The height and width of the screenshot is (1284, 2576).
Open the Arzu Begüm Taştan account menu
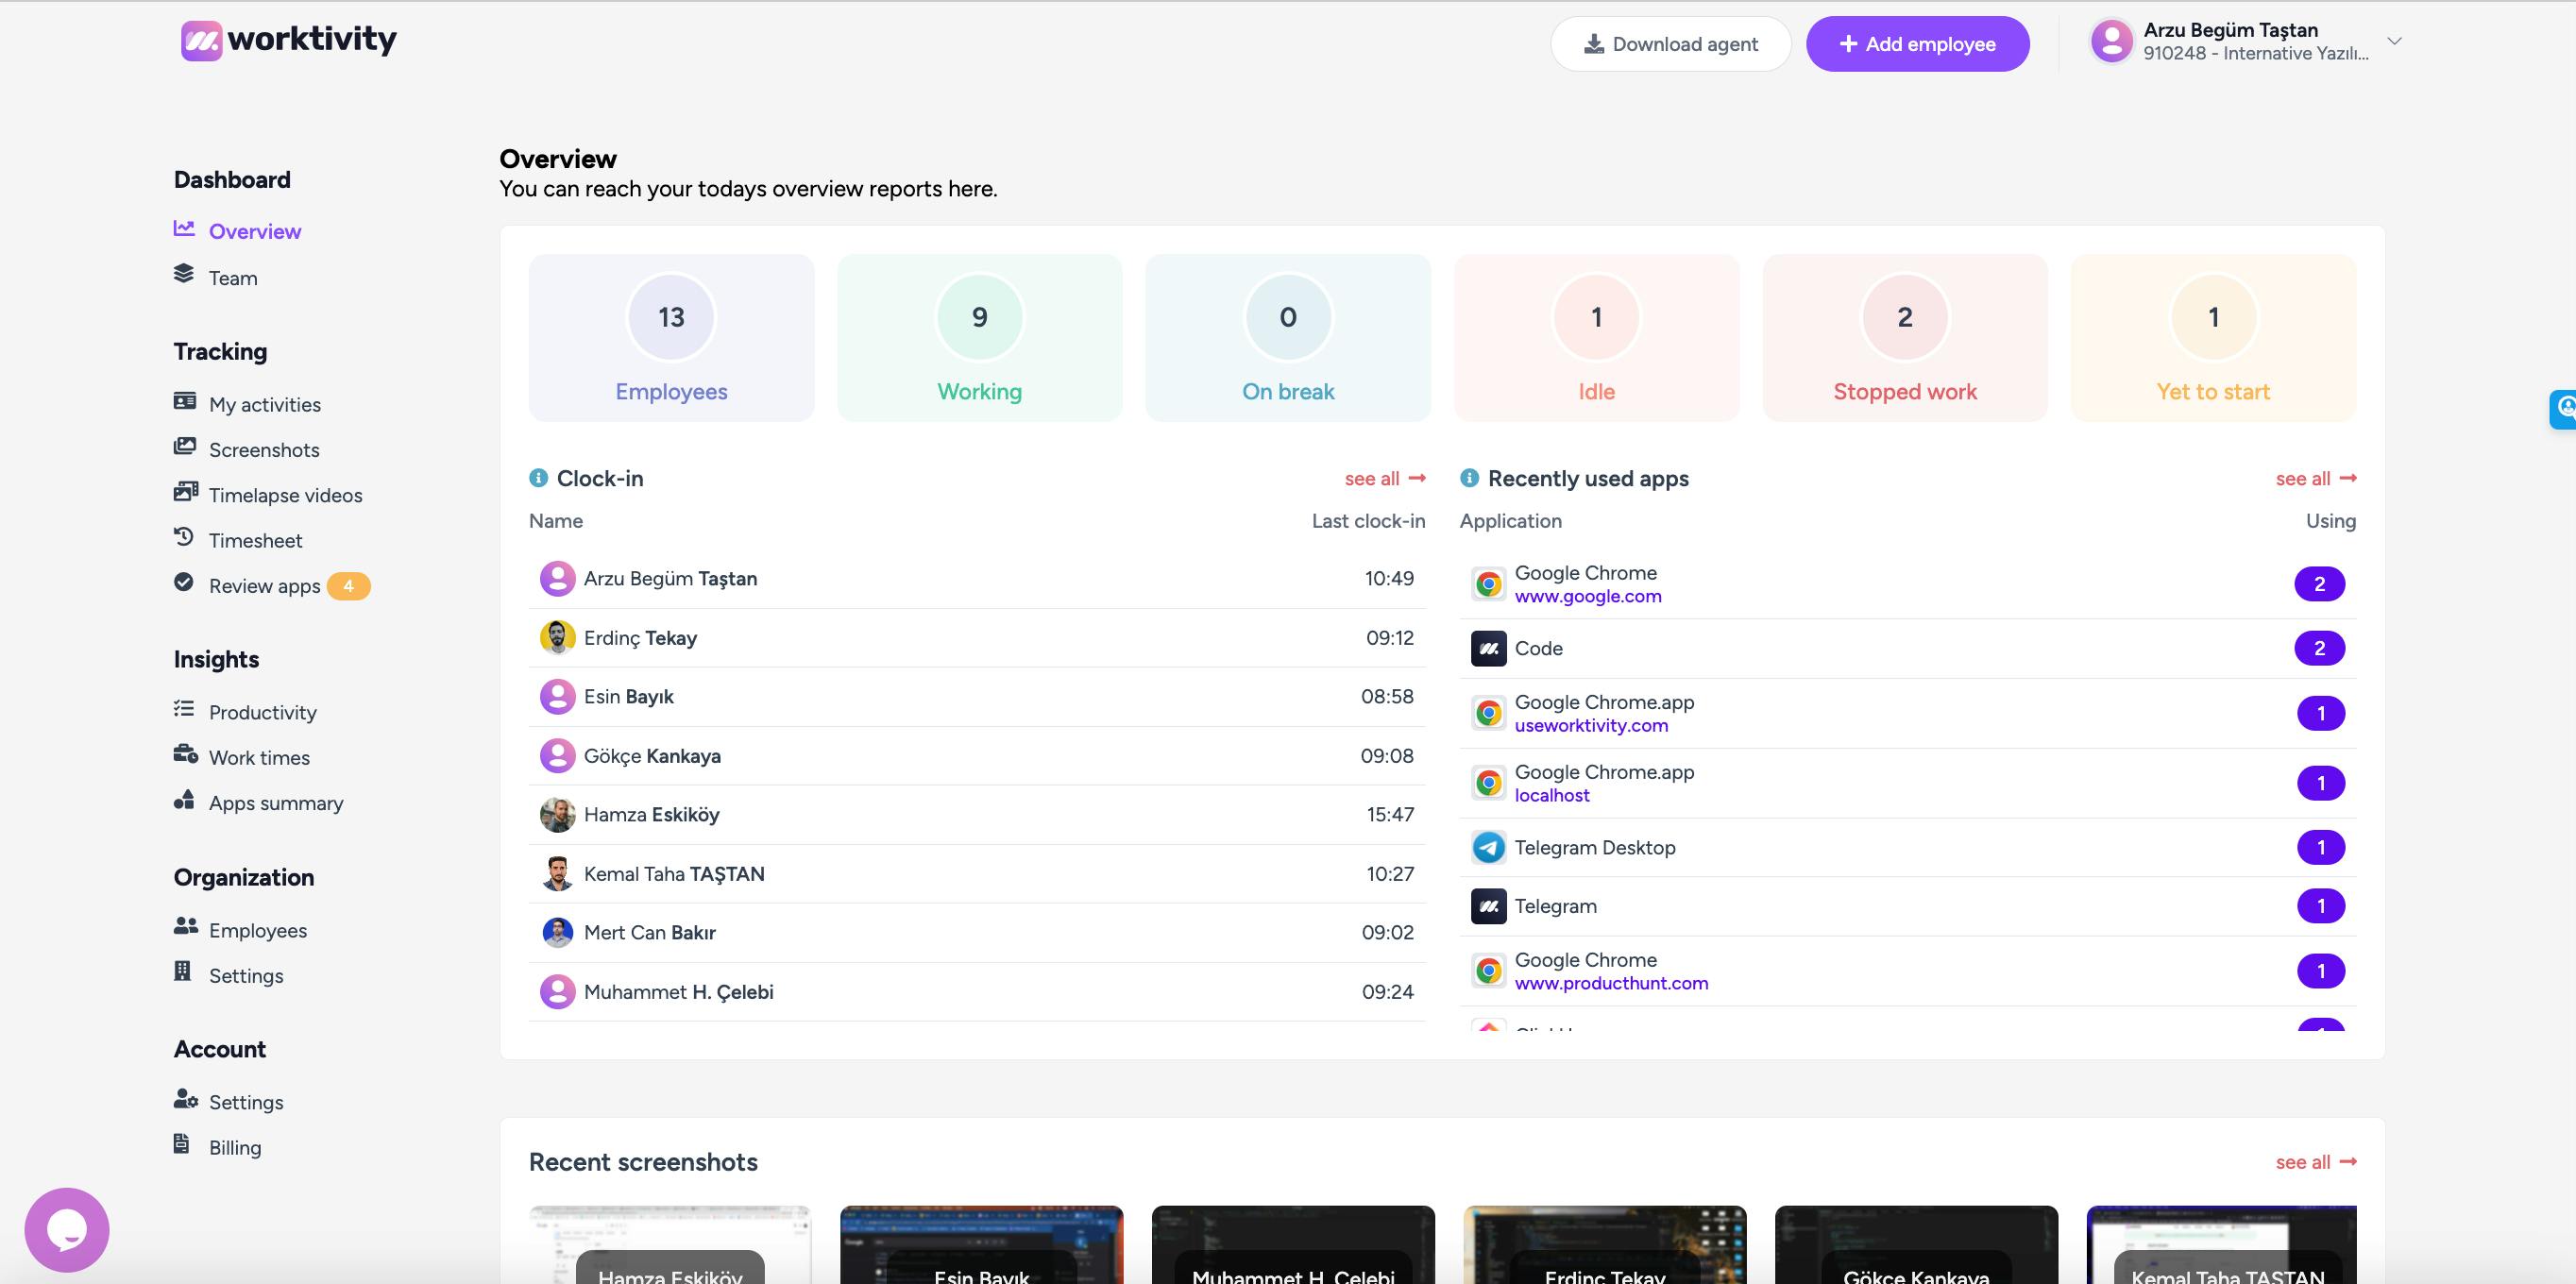2246,41
